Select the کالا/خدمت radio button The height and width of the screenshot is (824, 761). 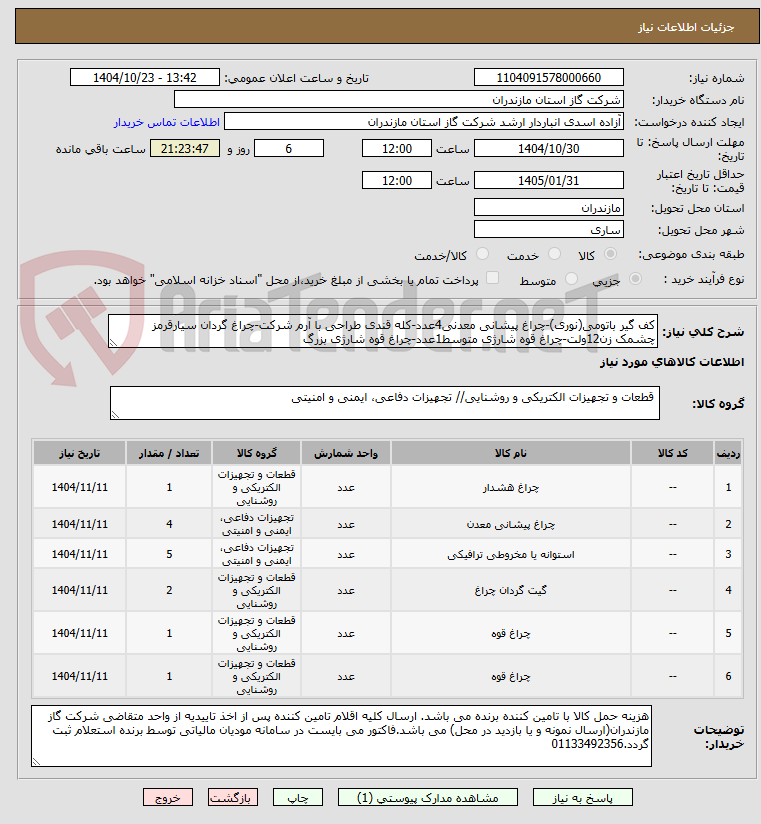pos(482,254)
